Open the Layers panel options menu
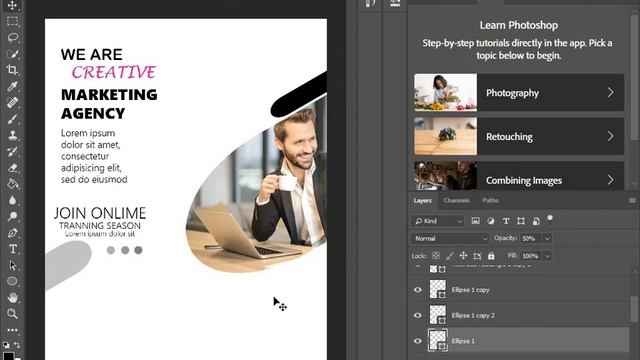Screen dimensions: 640x360 coord(632,200)
